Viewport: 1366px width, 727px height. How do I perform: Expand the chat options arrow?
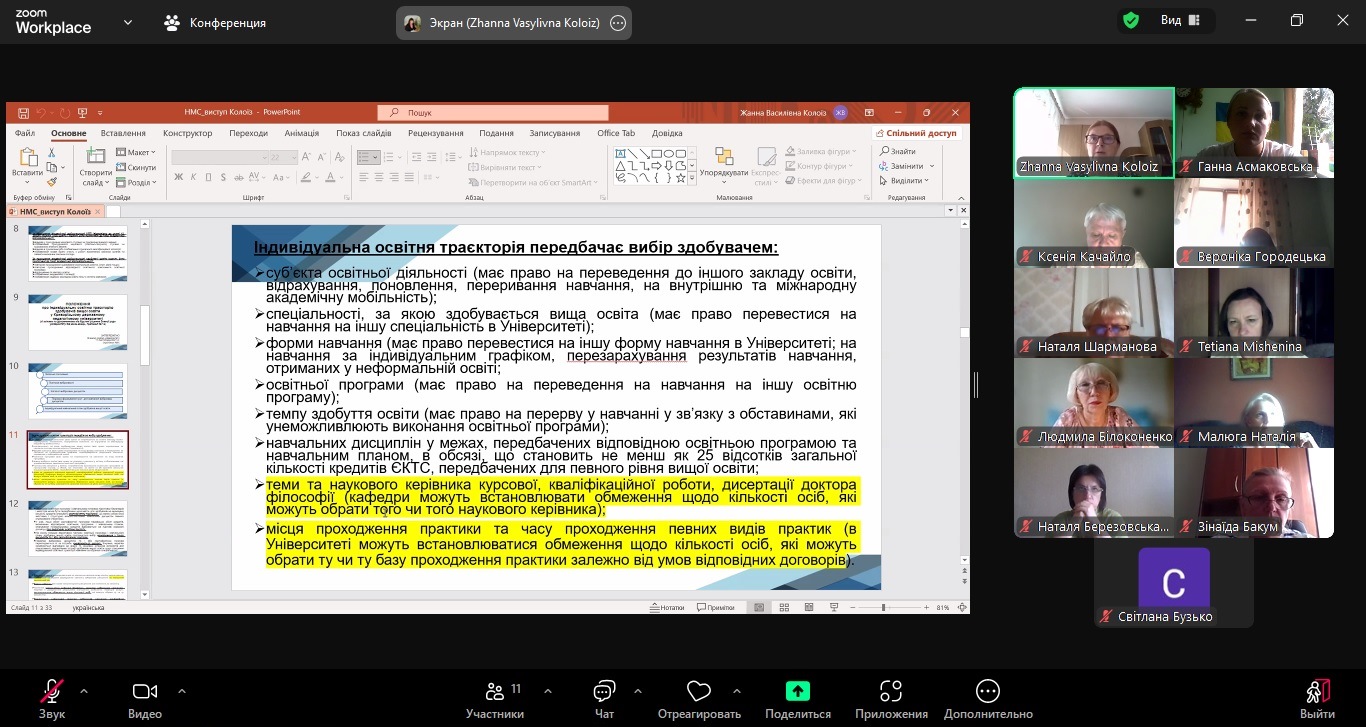pyautogui.click(x=640, y=690)
